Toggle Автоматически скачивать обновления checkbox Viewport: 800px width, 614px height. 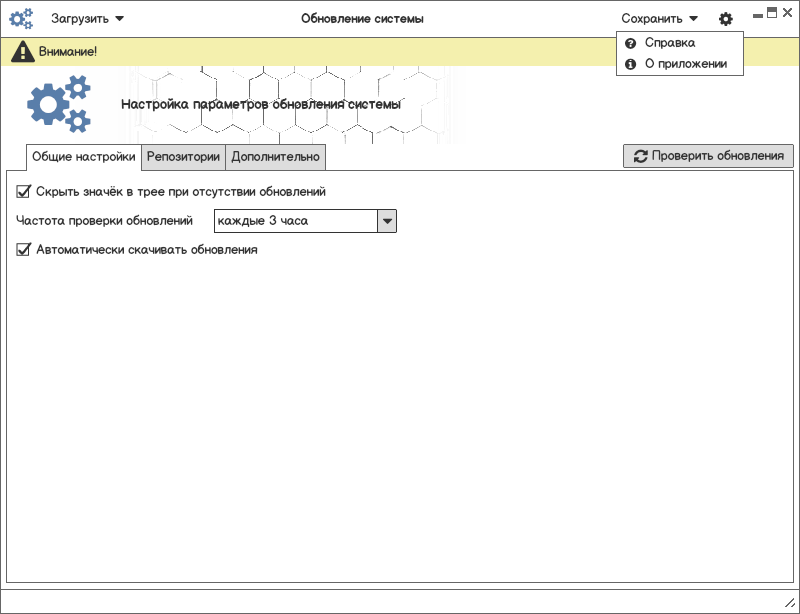point(23,250)
